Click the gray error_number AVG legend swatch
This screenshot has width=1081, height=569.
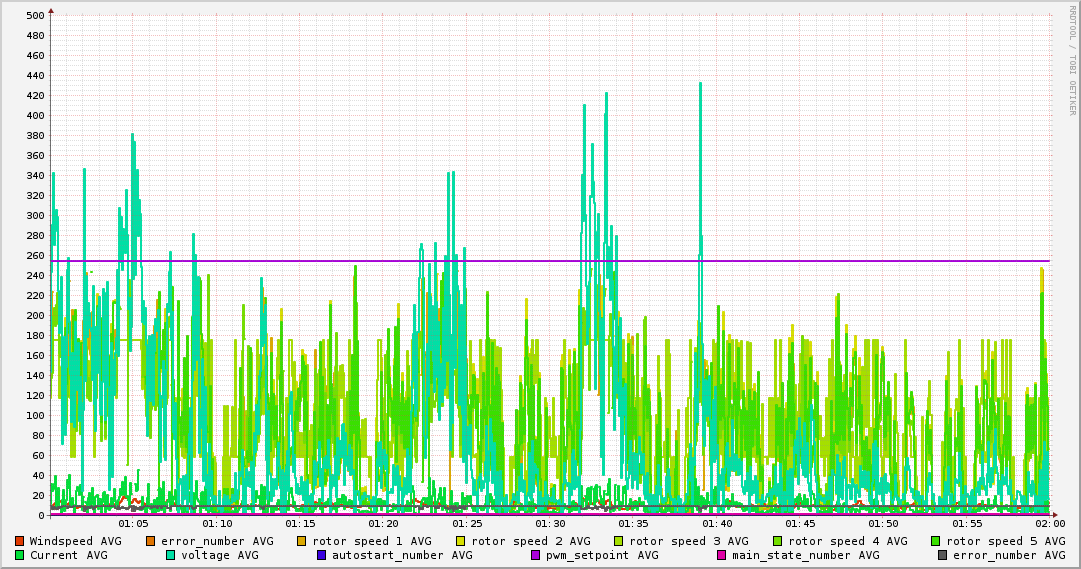pos(942,555)
